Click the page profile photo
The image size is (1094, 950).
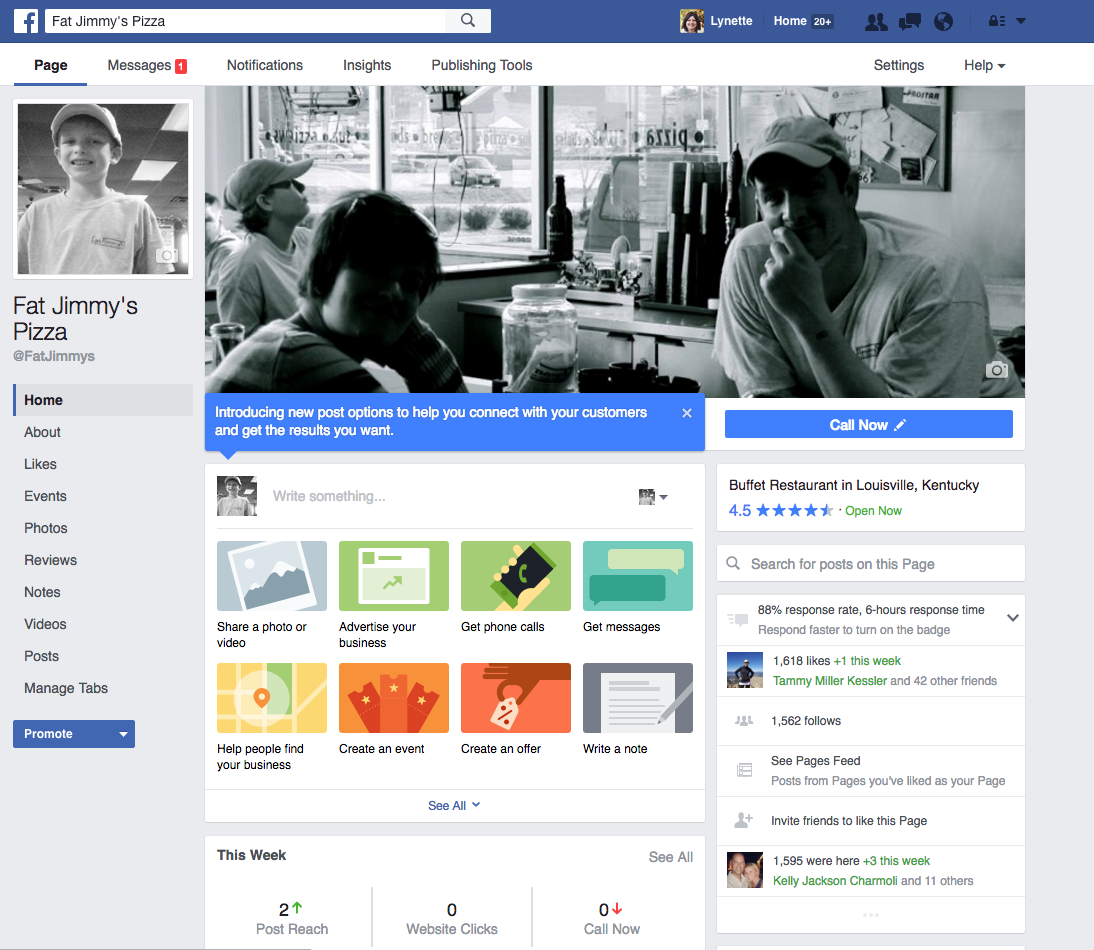[x=103, y=188]
